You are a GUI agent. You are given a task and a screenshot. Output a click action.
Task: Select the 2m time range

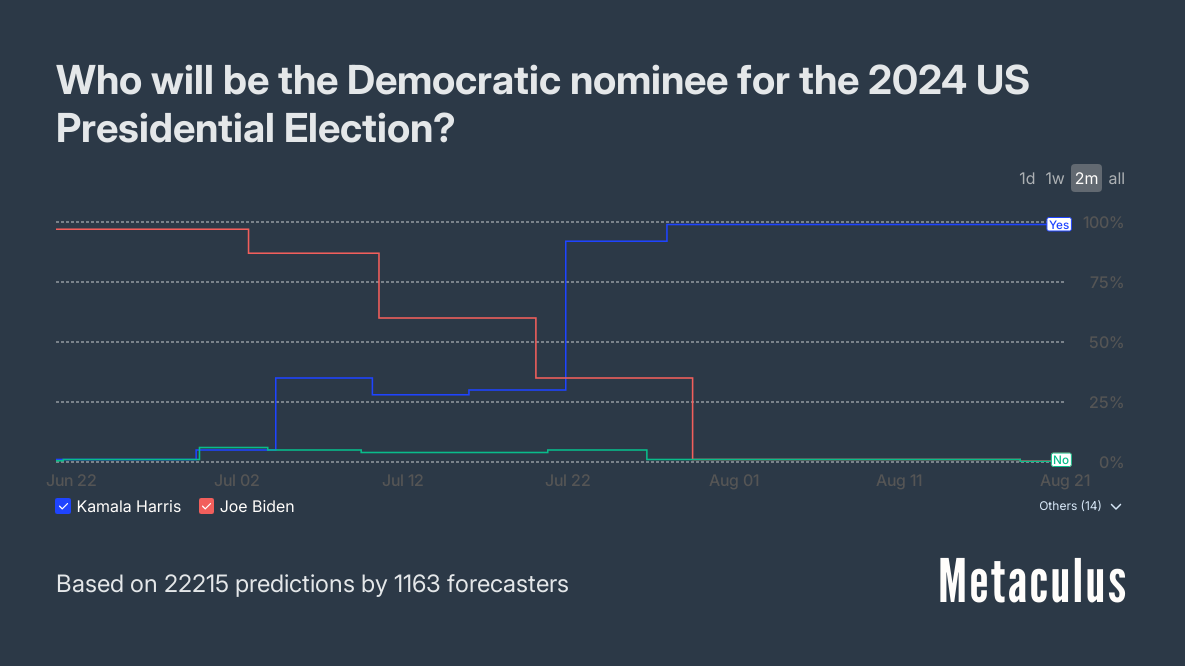click(x=1086, y=179)
